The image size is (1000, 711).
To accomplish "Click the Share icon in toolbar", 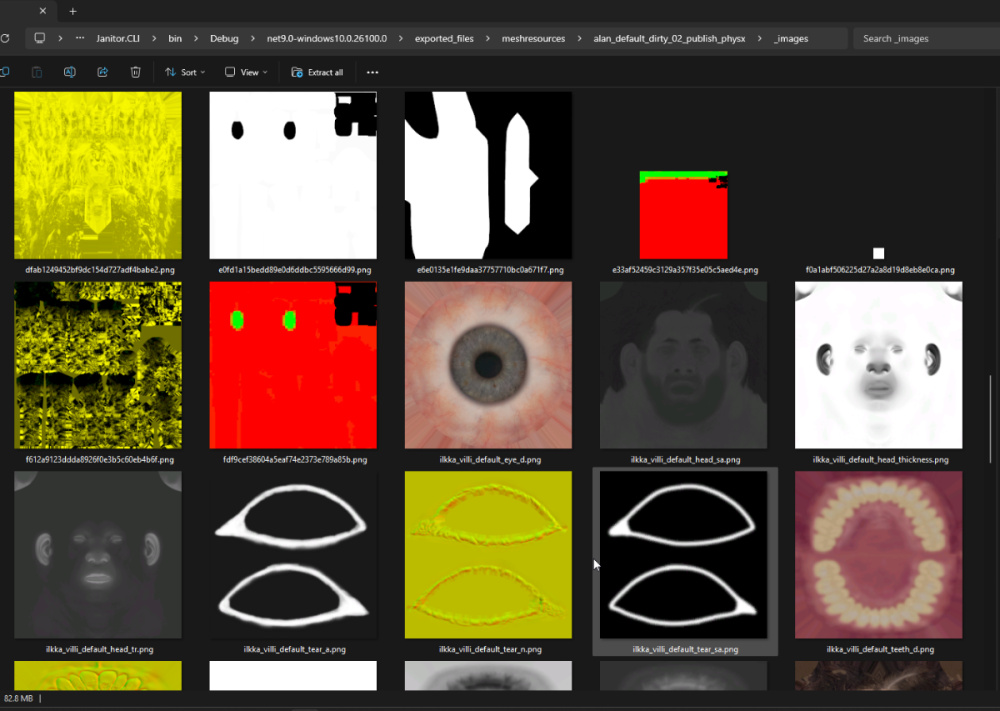I will [x=103, y=72].
